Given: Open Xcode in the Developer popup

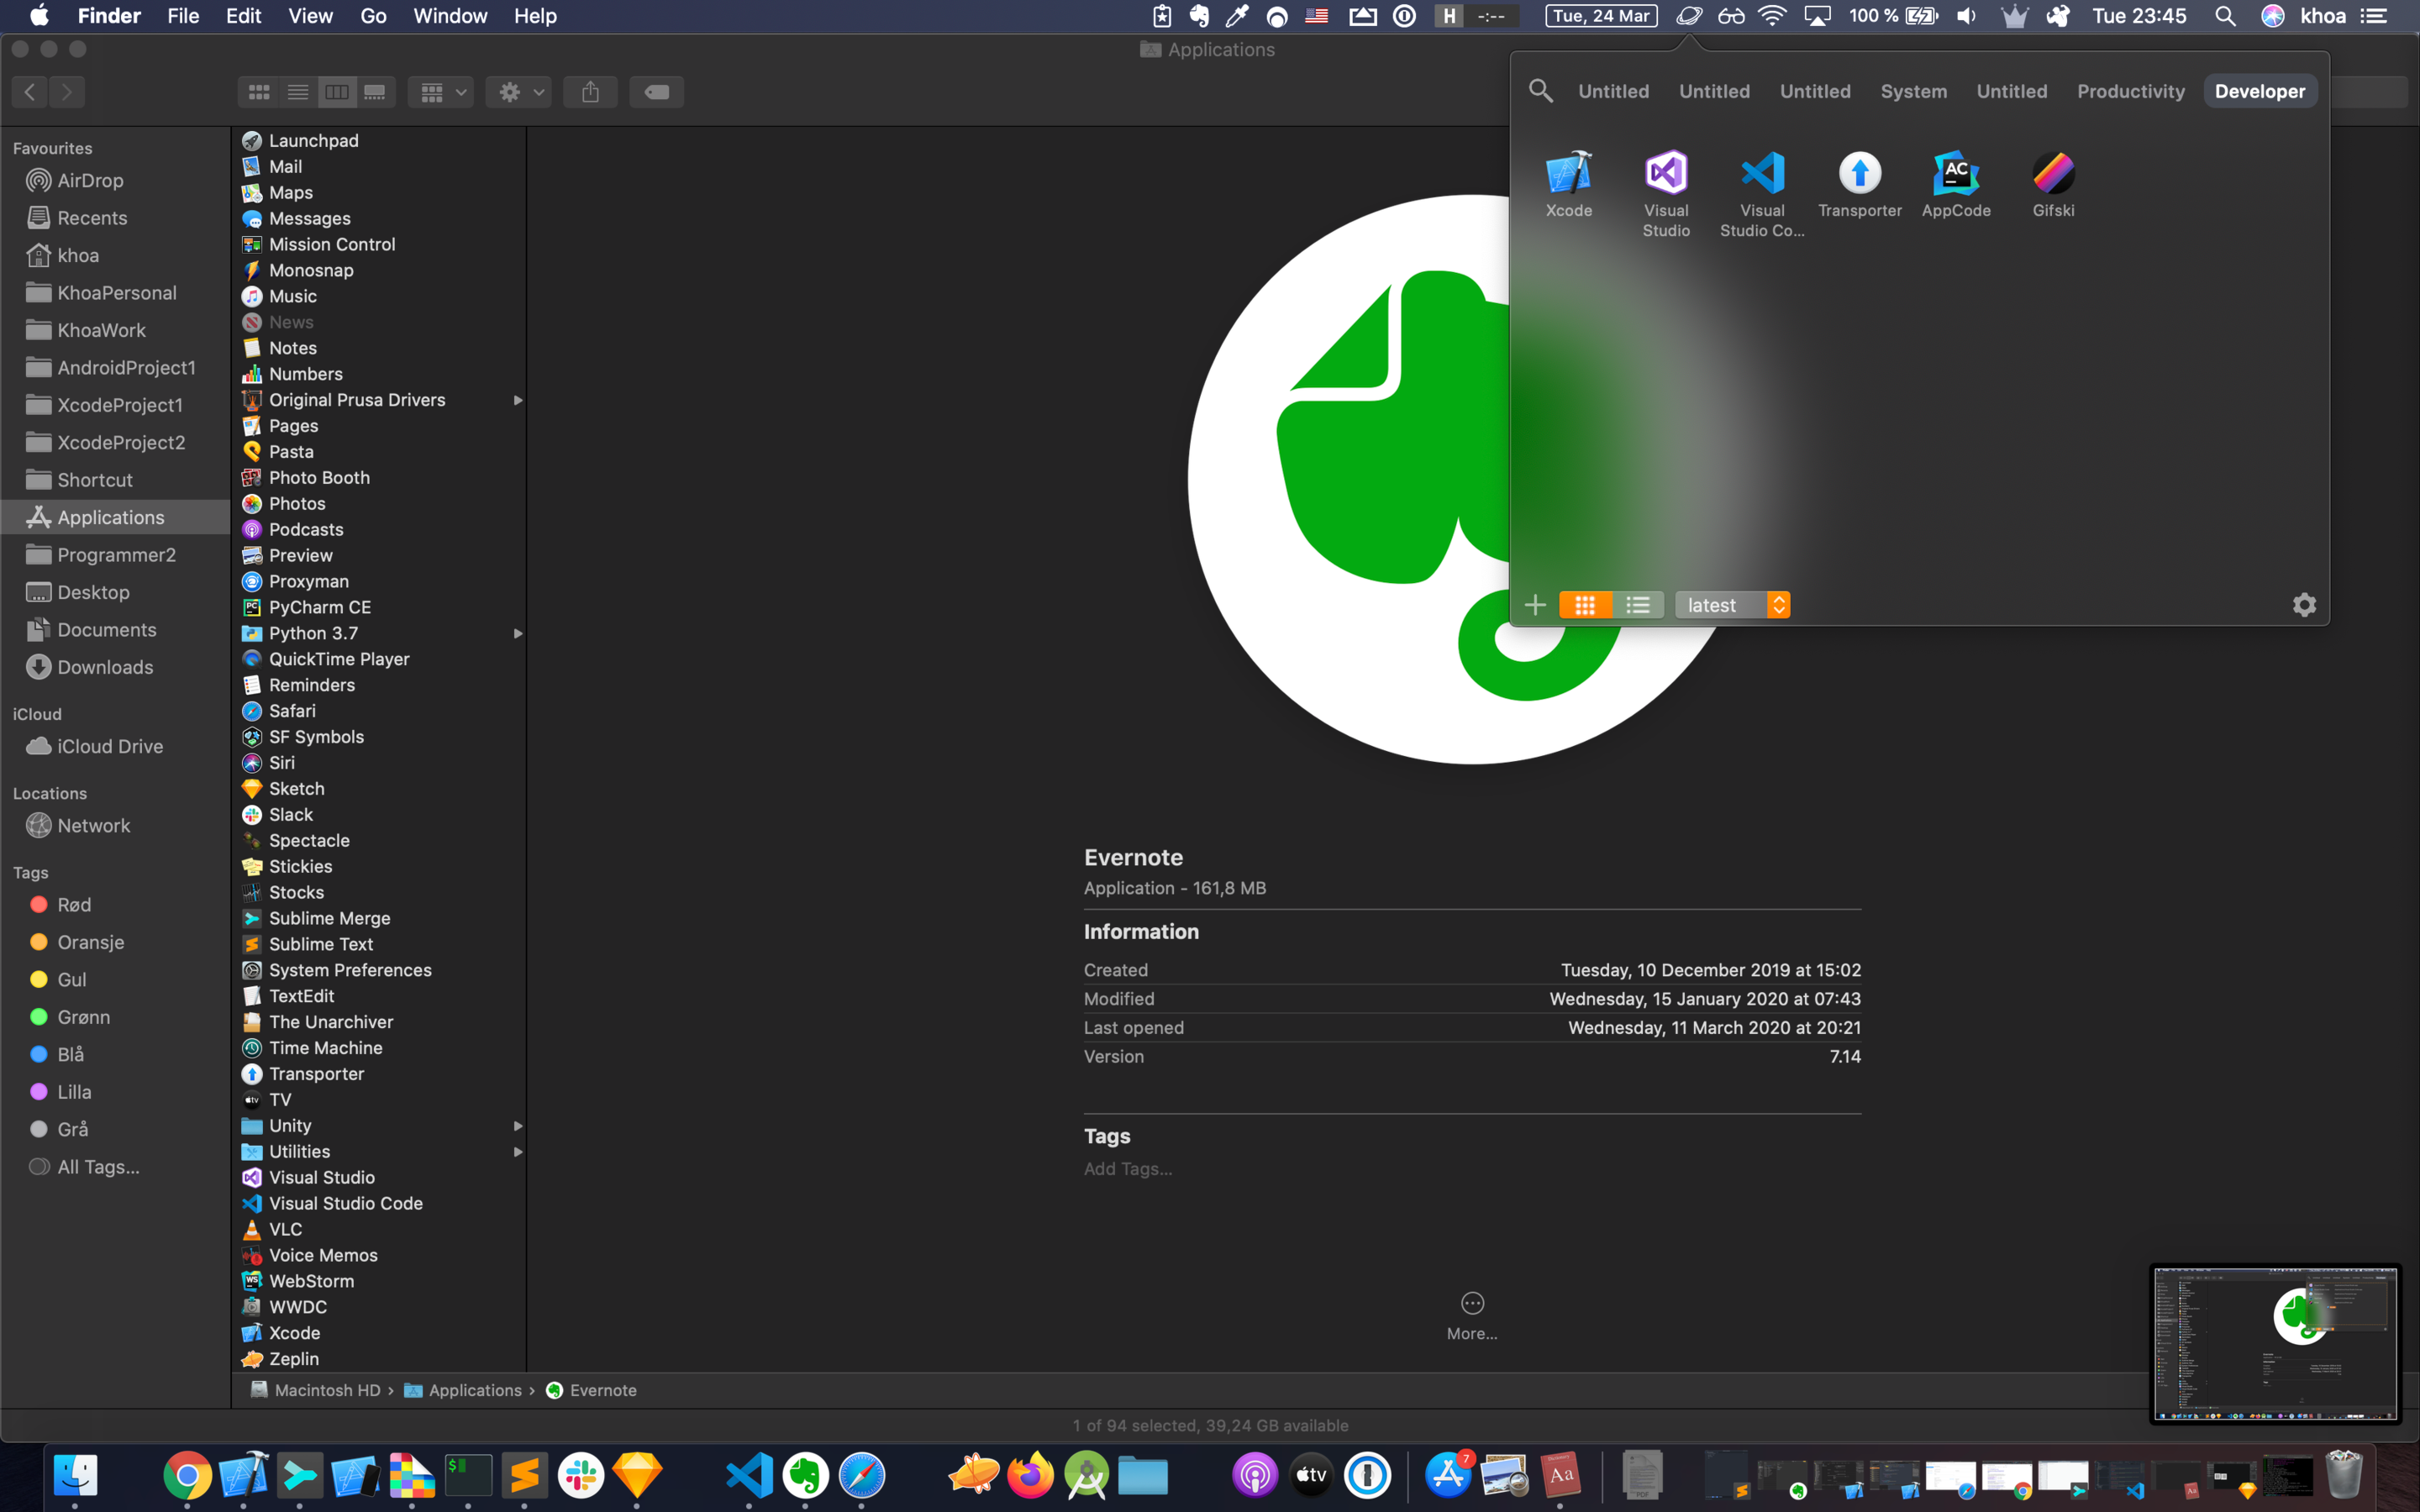Looking at the screenshot, I should click(1568, 184).
